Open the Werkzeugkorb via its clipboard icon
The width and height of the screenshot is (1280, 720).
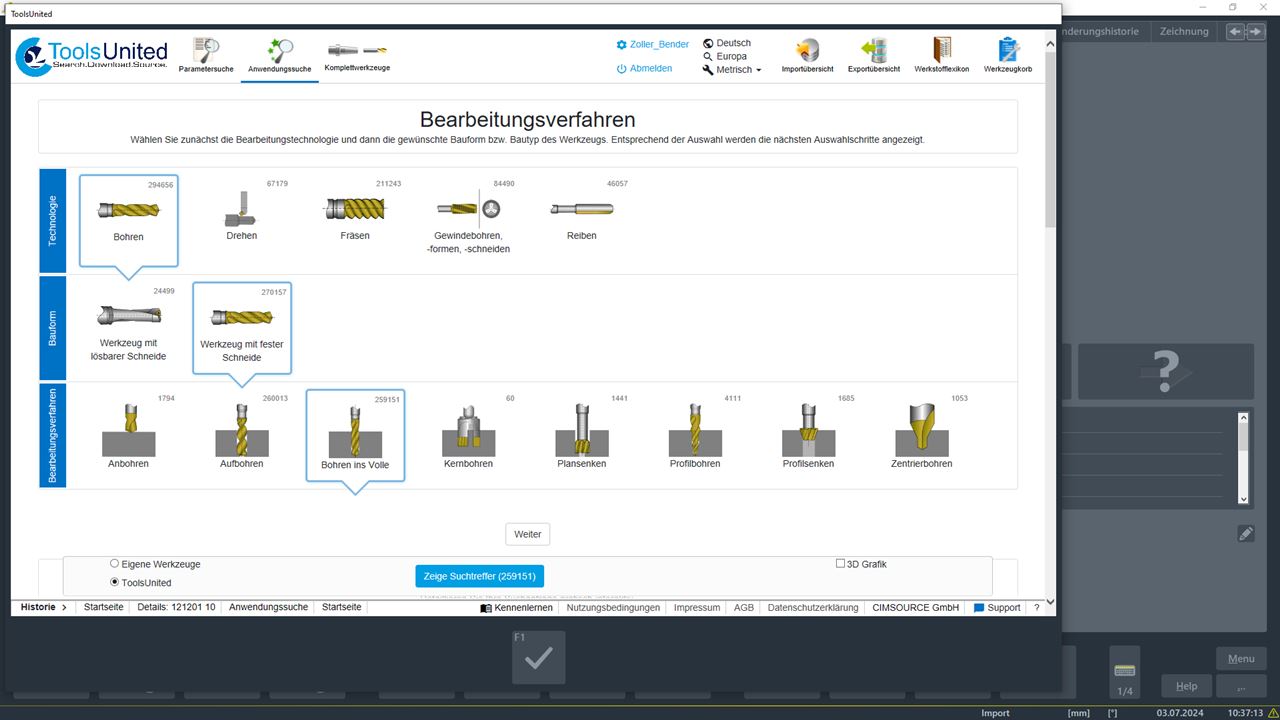click(1007, 50)
